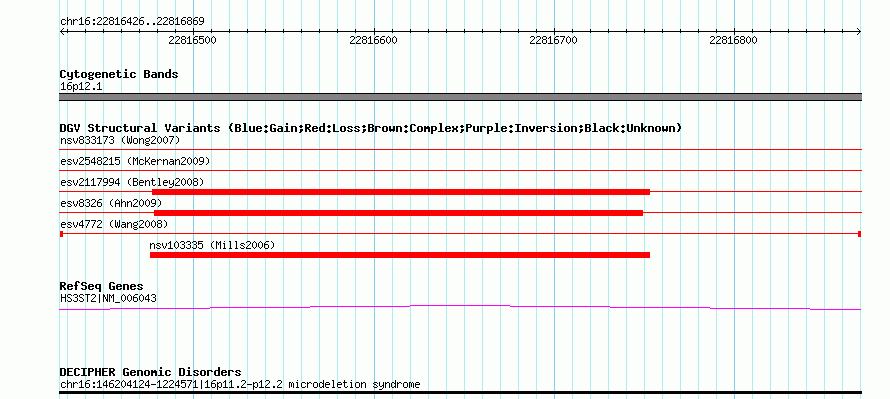Click the DGV Structural Variants track heading

click(x=371, y=128)
